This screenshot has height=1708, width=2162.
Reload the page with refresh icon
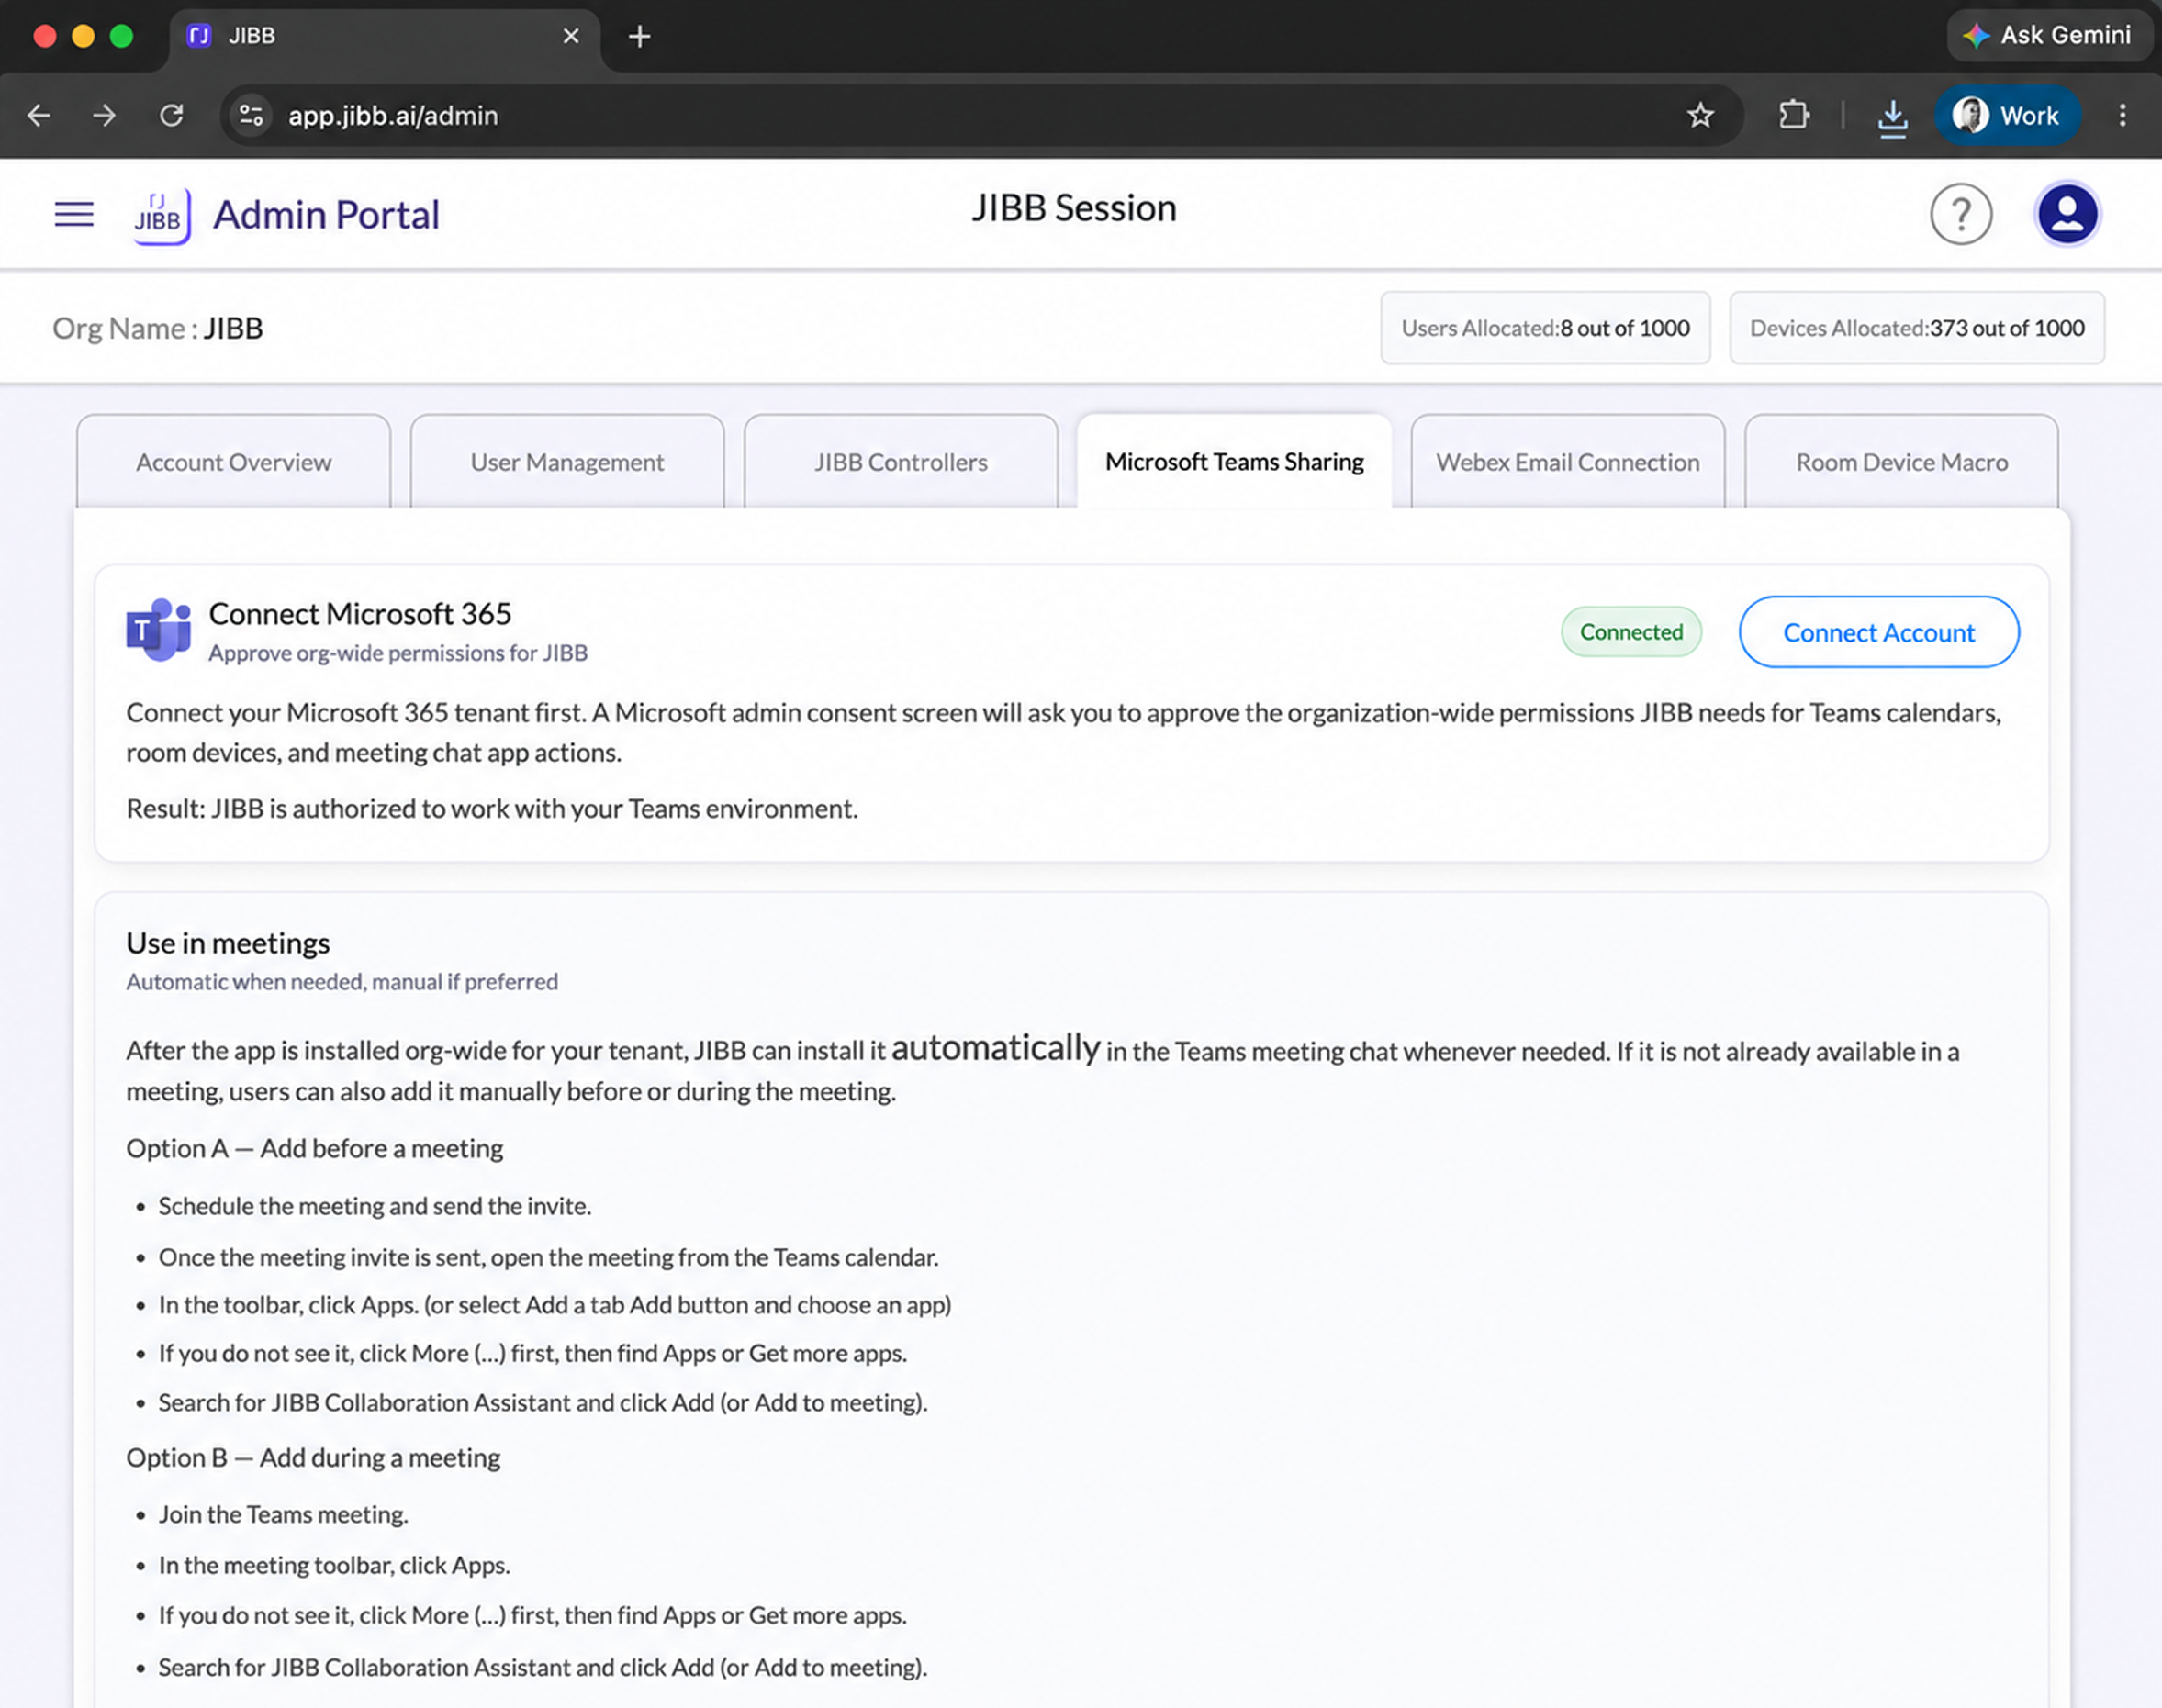point(172,116)
